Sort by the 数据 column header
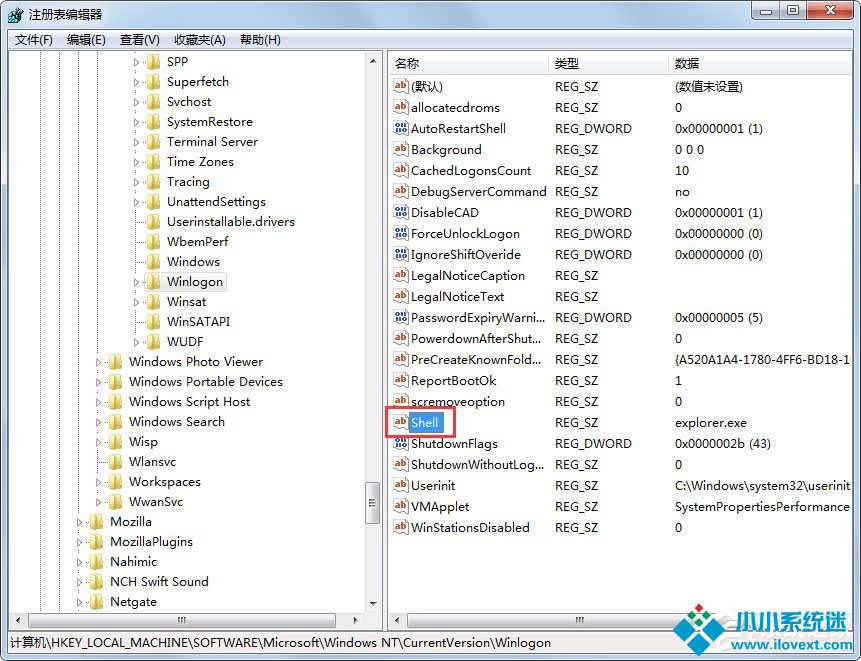 pos(761,63)
